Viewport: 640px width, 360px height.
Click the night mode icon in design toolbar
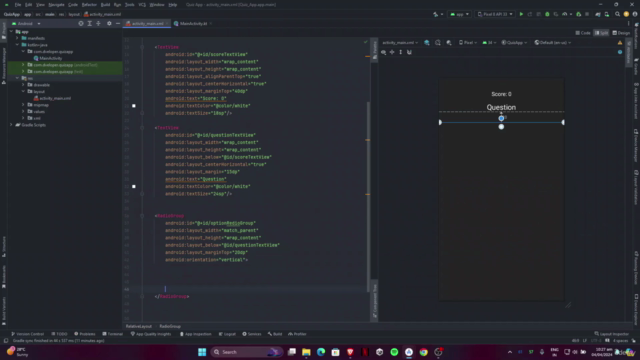449,42
